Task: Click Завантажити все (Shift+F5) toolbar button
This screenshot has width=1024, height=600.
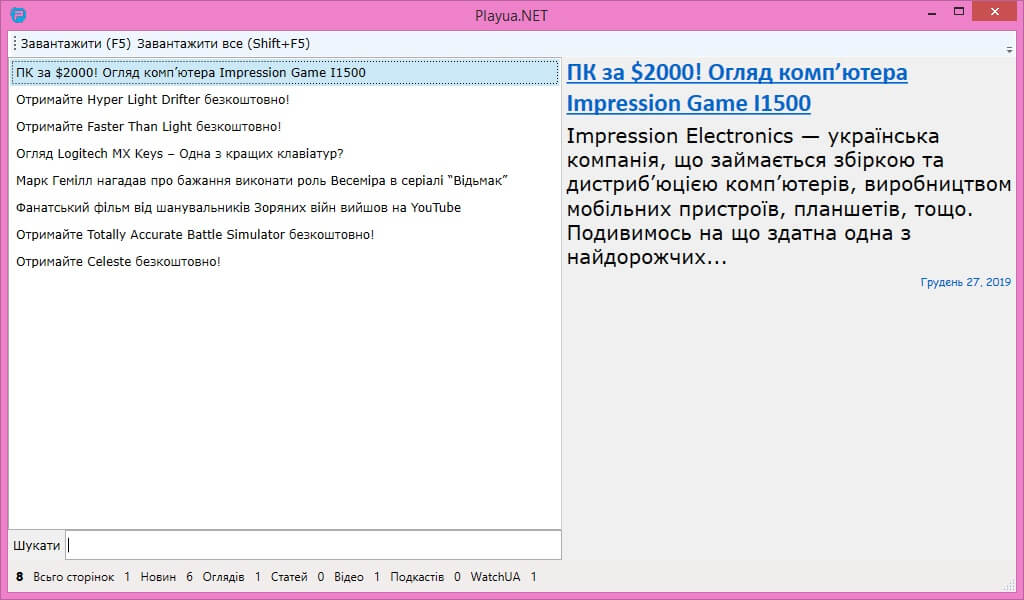Action: tap(223, 44)
